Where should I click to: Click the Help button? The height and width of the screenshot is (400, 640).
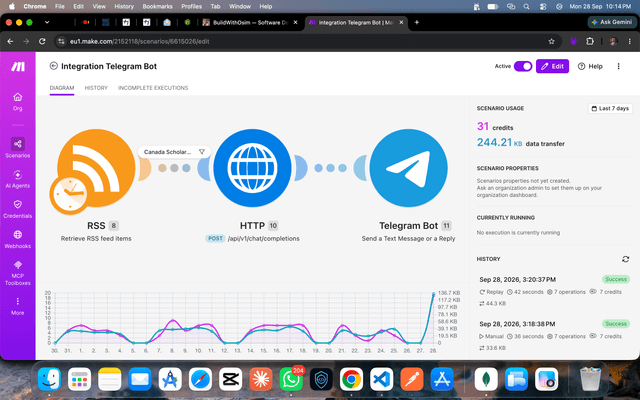click(590, 66)
